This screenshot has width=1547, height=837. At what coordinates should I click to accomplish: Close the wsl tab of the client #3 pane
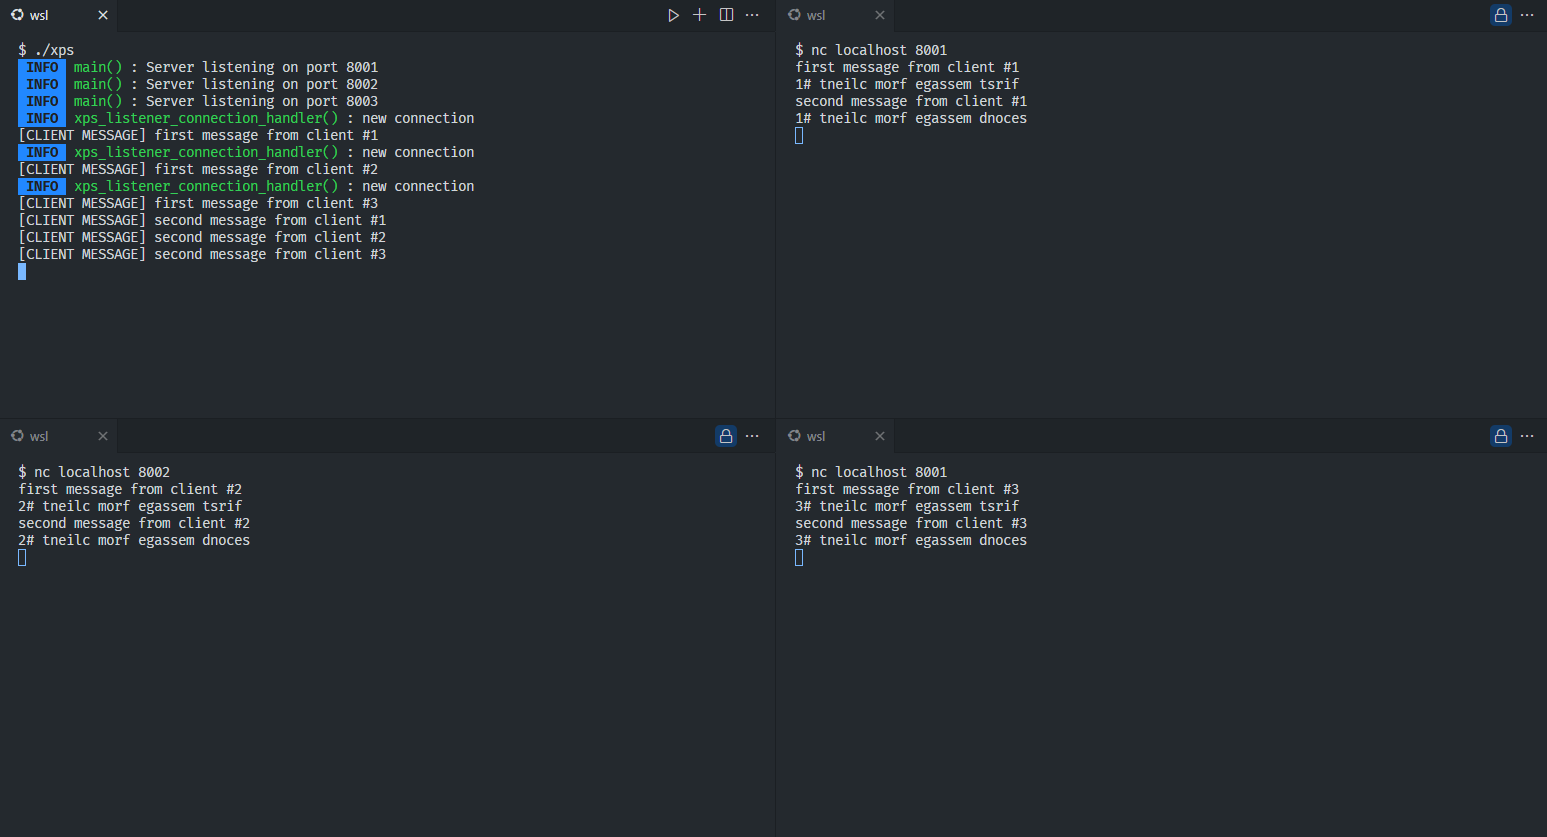pyautogui.click(x=880, y=436)
